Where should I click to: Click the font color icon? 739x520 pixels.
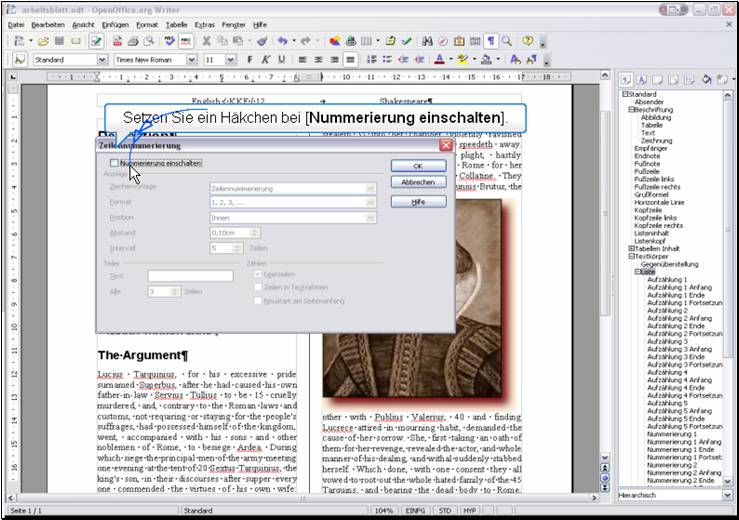pos(439,60)
